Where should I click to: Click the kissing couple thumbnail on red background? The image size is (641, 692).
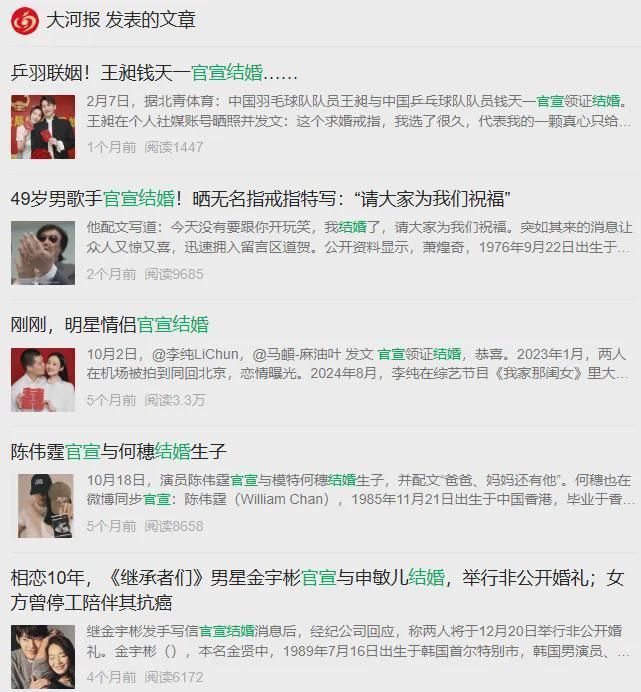click(43, 380)
